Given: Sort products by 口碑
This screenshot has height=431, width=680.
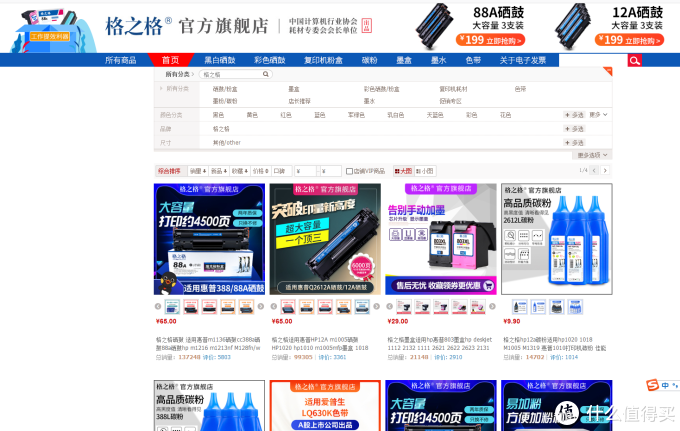Looking at the screenshot, I should [x=281, y=171].
